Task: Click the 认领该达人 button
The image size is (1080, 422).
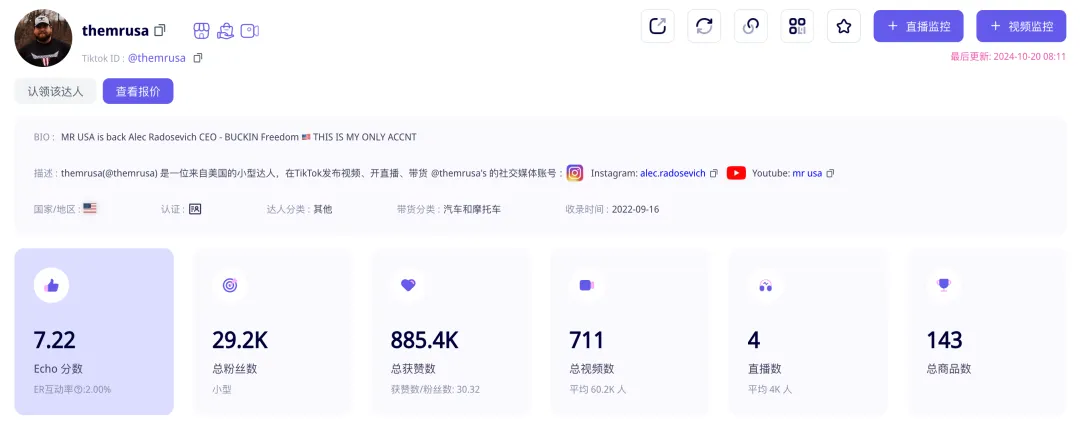Action: pyautogui.click(x=56, y=91)
